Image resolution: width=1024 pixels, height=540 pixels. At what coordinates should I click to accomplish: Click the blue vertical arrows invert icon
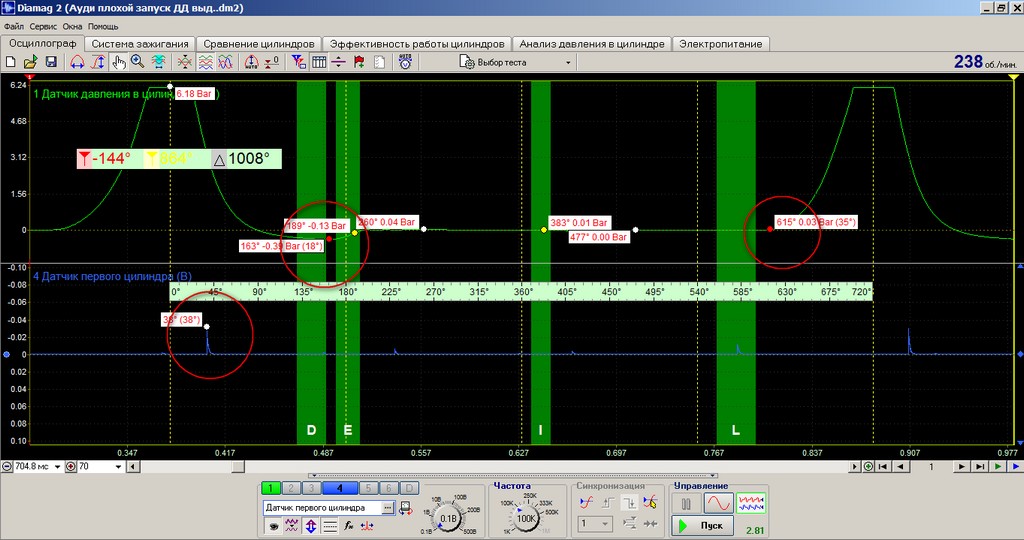[x=311, y=526]
